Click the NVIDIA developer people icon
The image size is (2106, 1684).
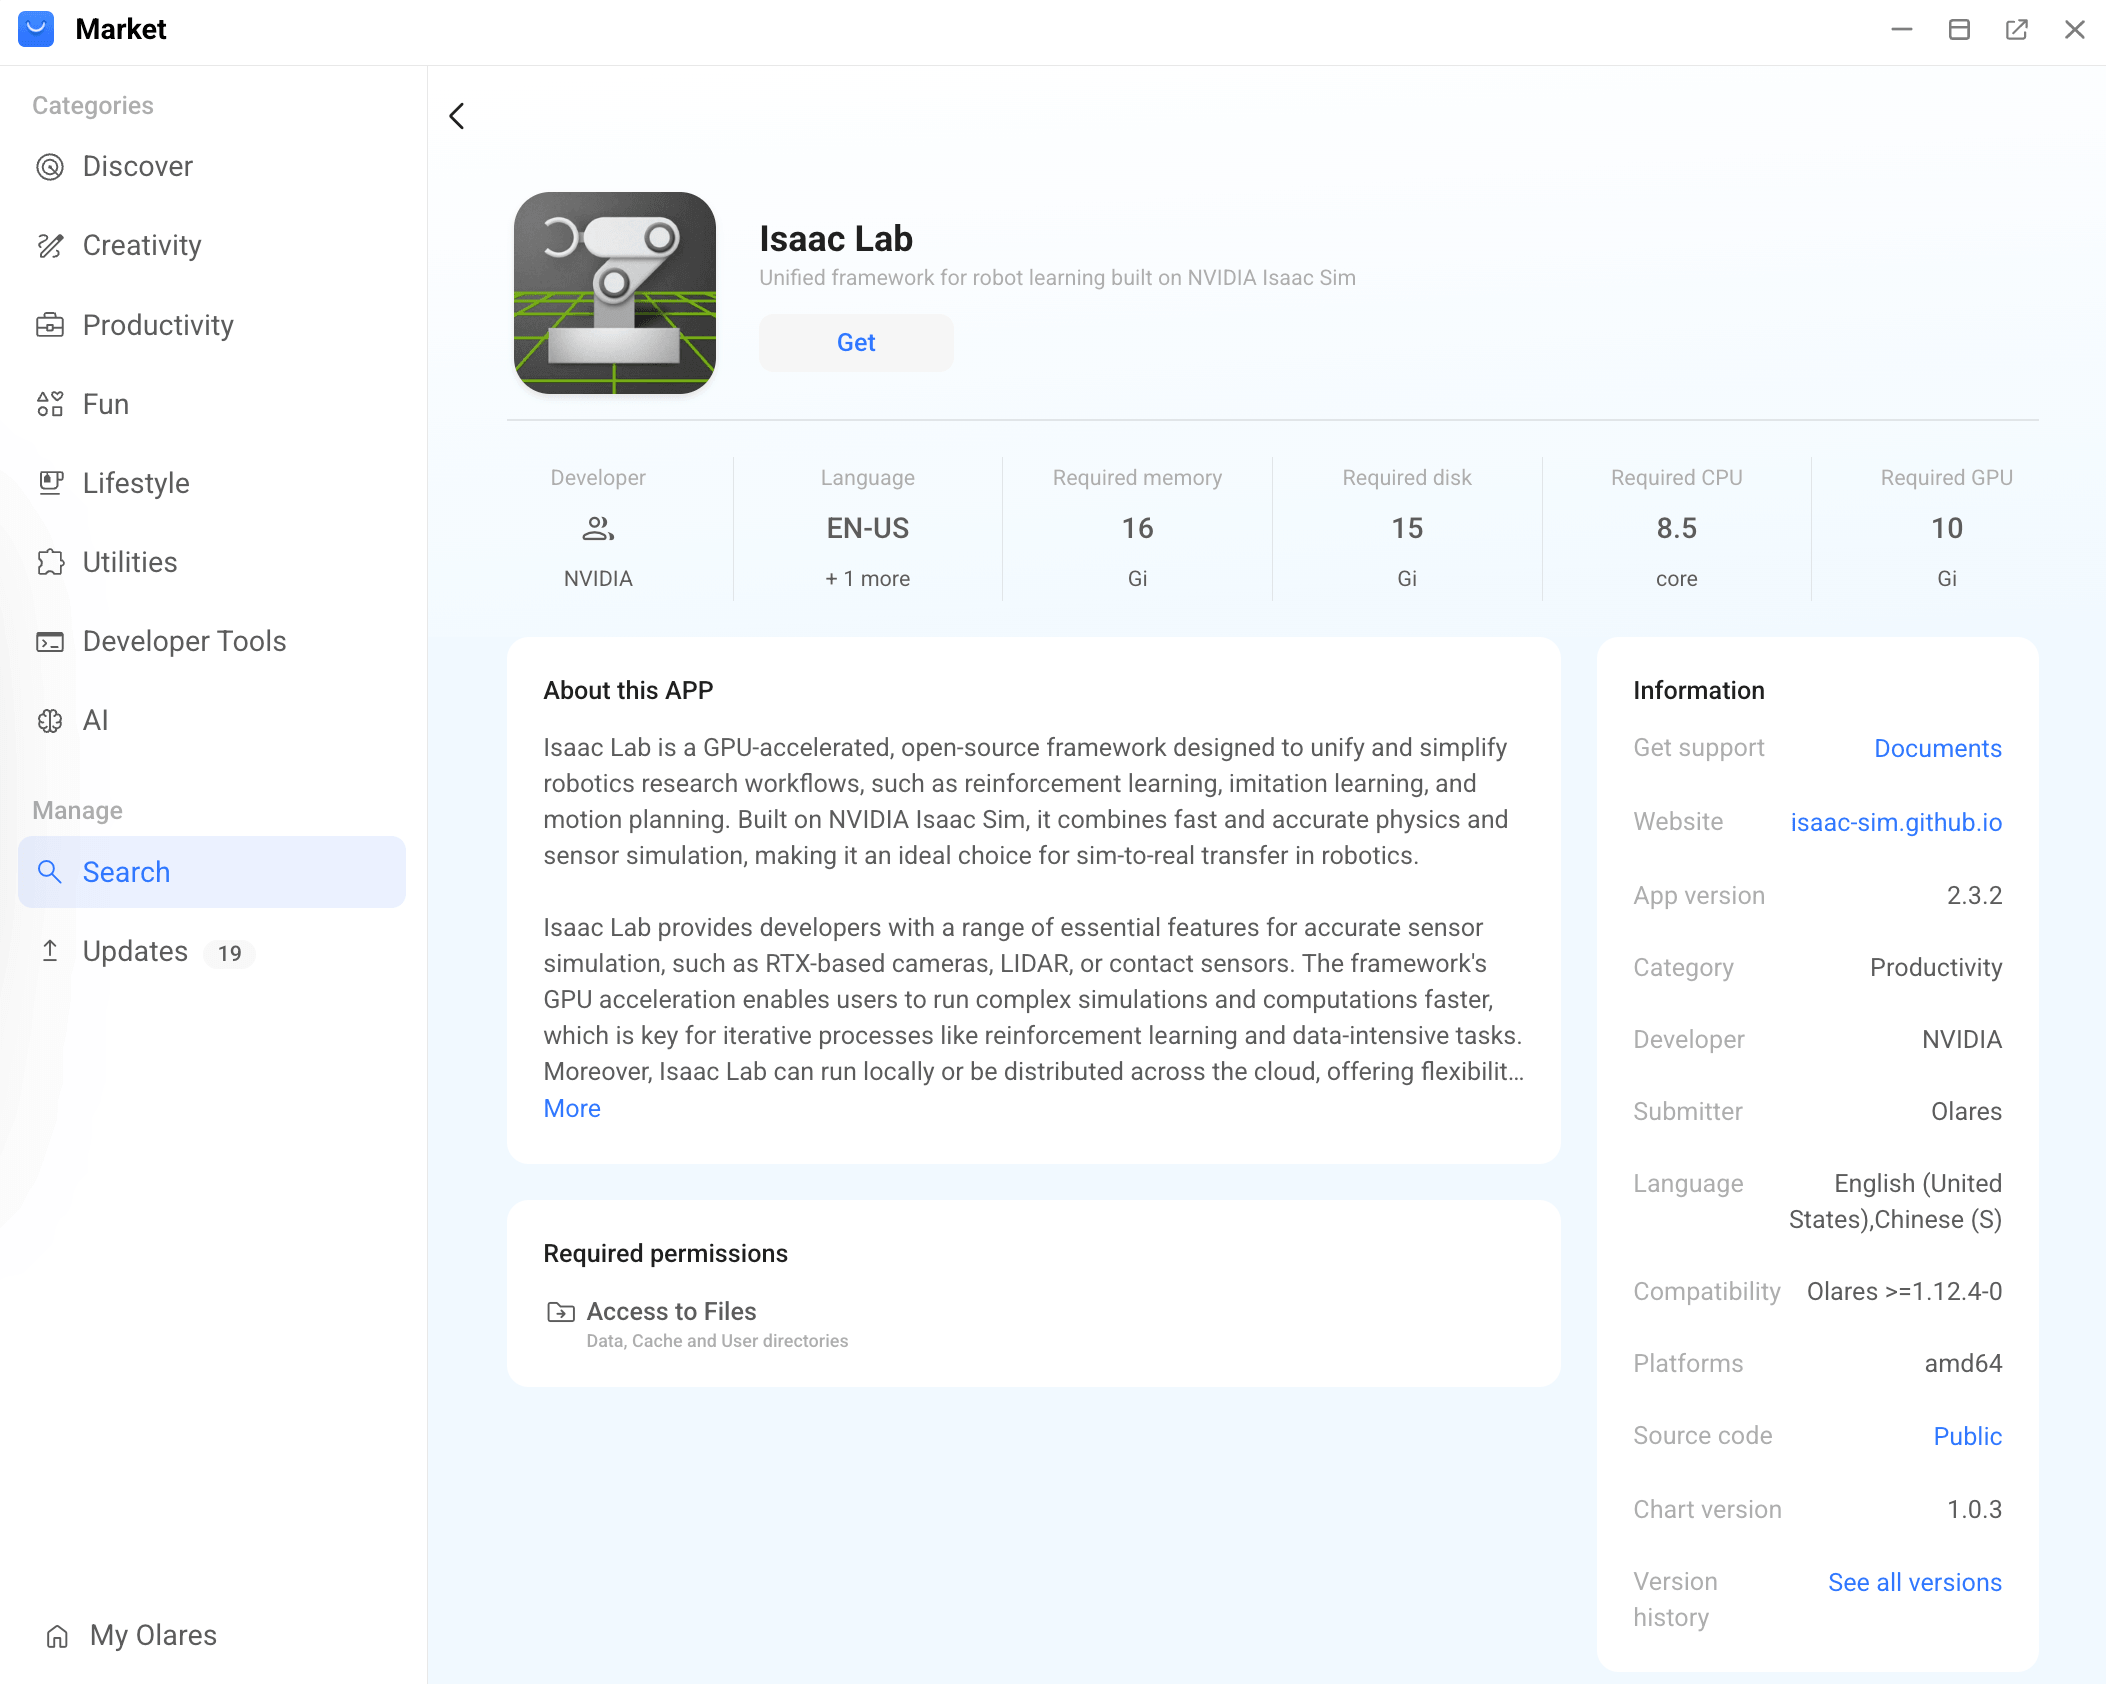click(x=598, y=528)
